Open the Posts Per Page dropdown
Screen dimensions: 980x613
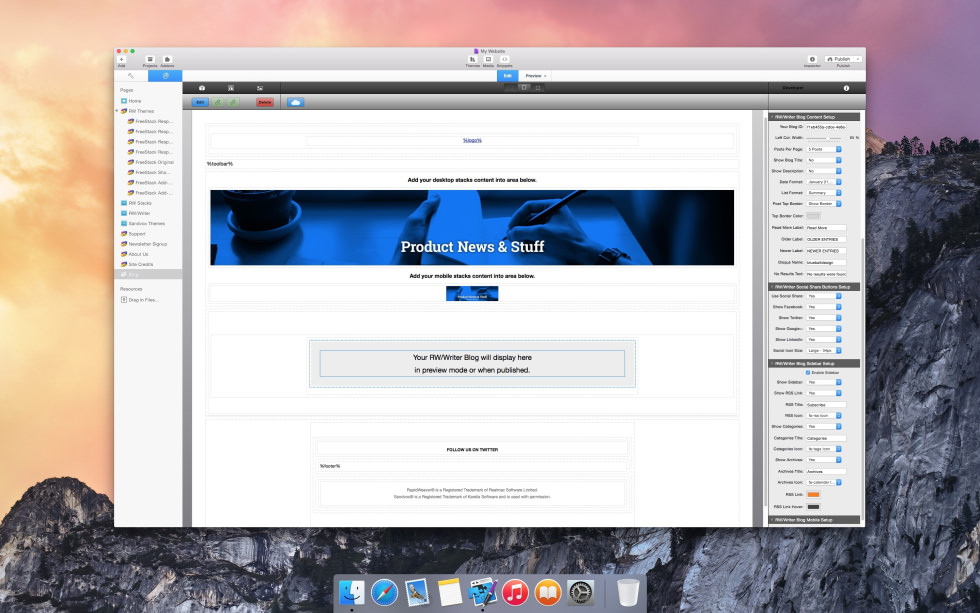(x=824, y=149)
